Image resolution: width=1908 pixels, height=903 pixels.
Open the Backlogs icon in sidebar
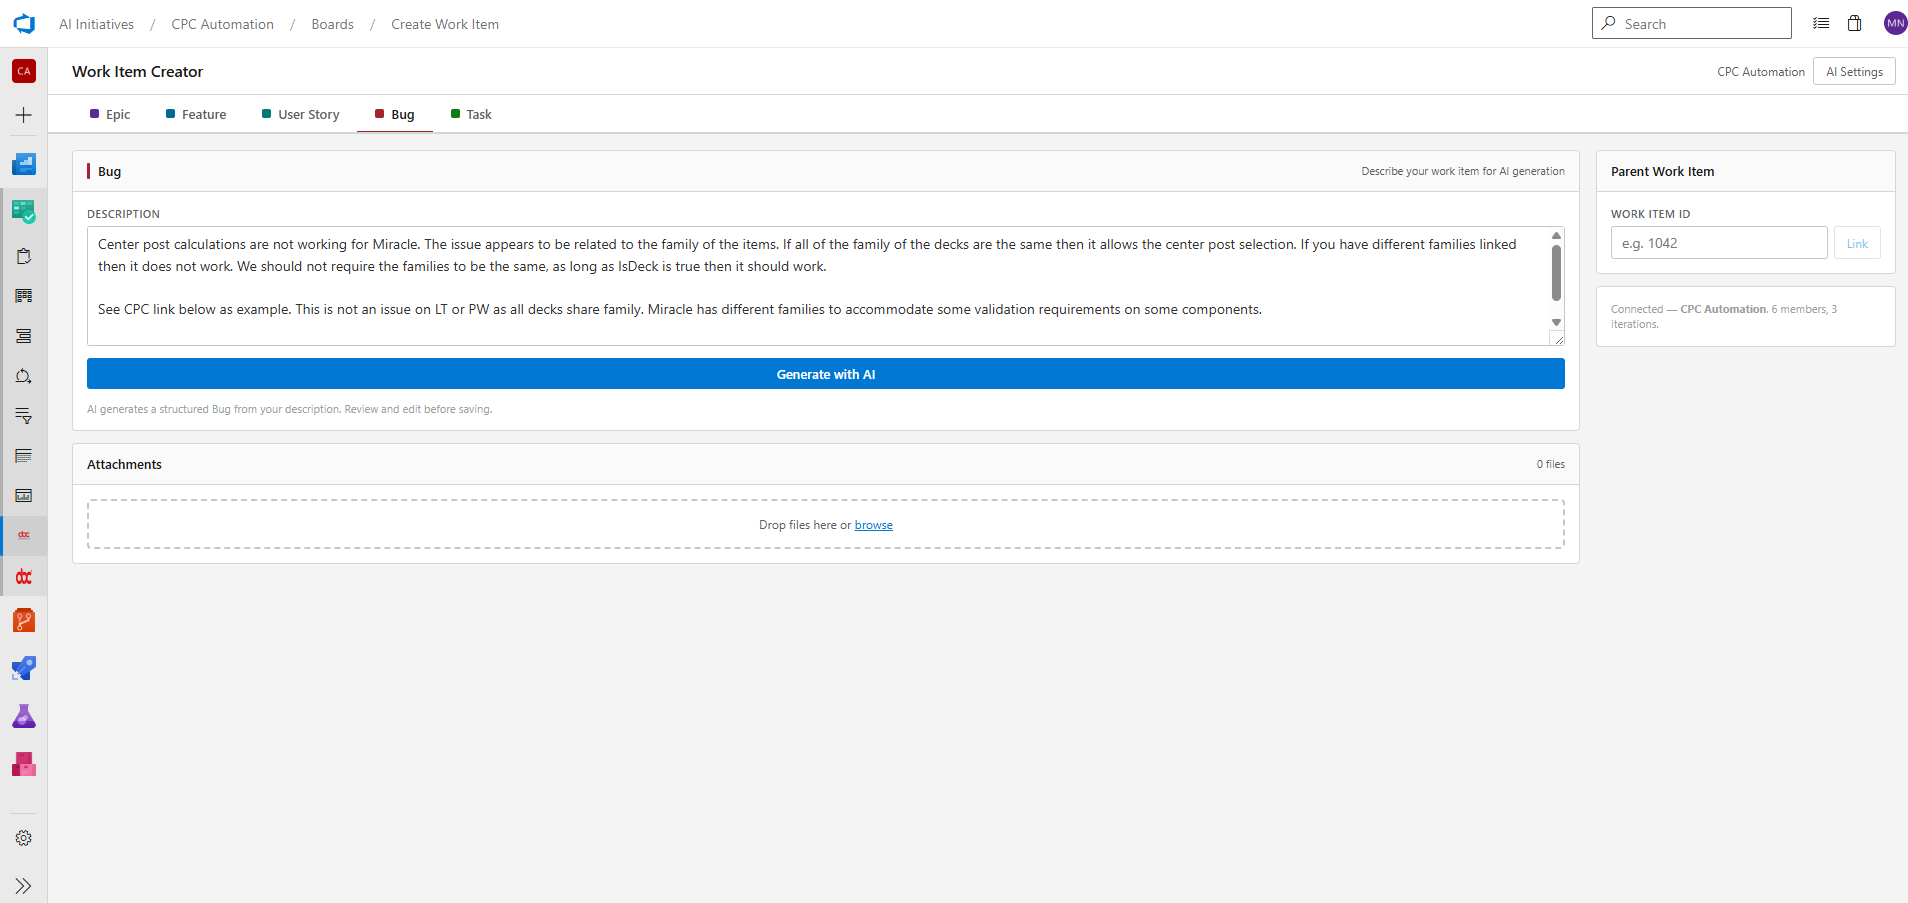24,336
